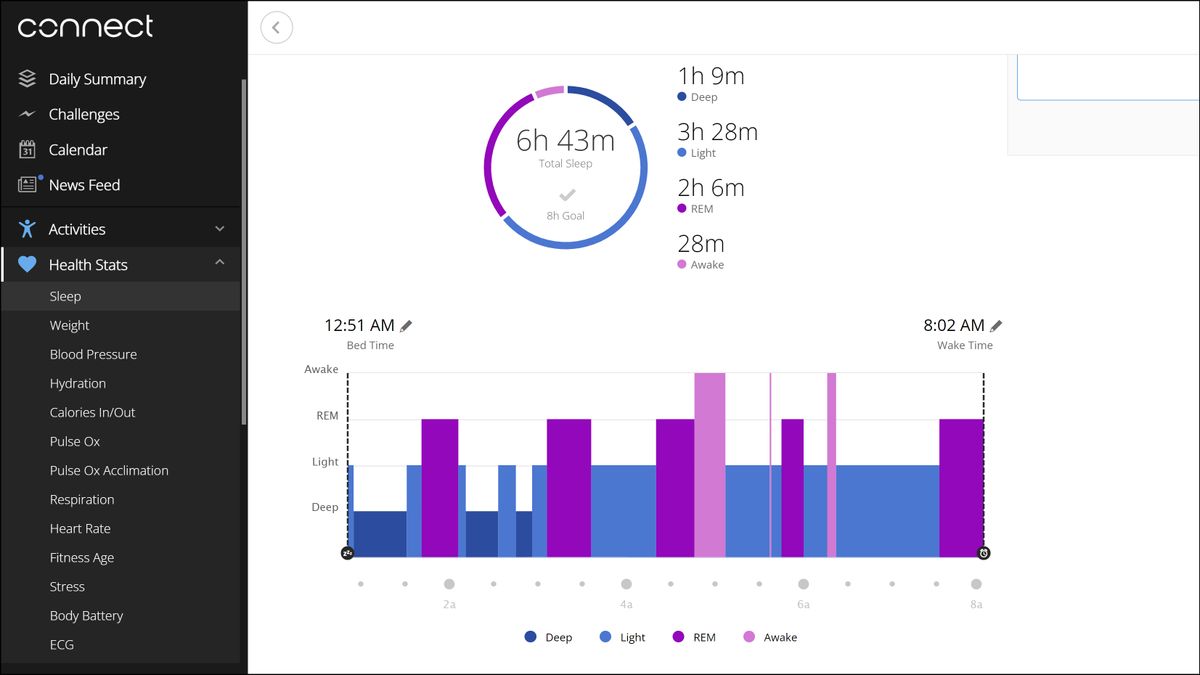Click the Challenges icon in sidebar
Viewport: 1200px width, 675px height.
[x=27, y=114]
